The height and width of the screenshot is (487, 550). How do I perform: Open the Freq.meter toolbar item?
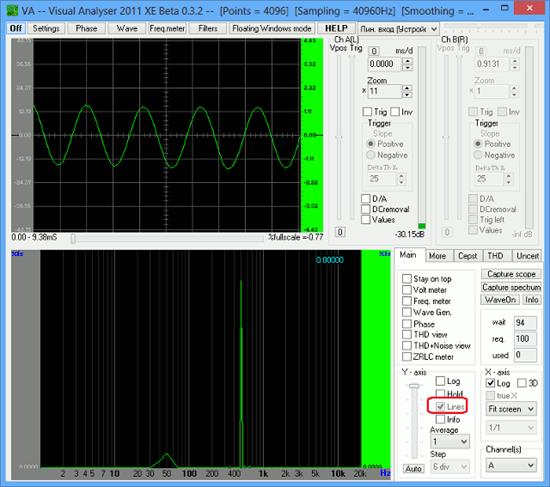coord(167,28)
